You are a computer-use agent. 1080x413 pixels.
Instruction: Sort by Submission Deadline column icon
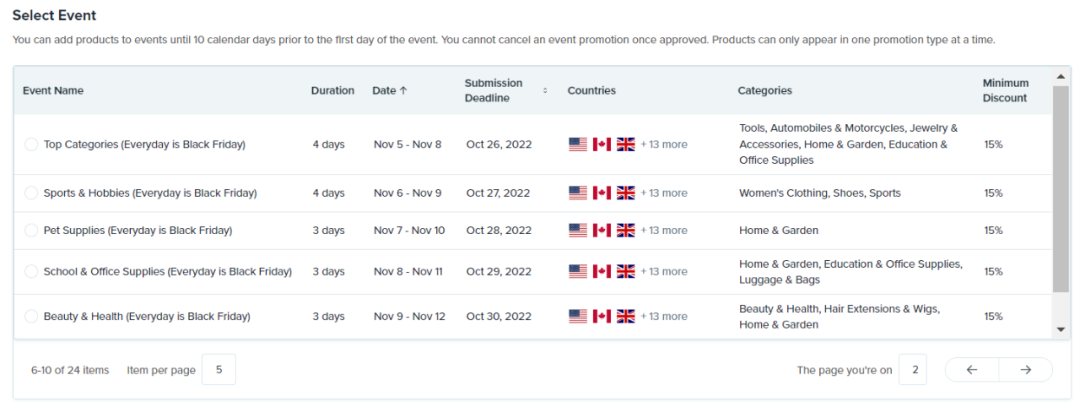[545, 91]
